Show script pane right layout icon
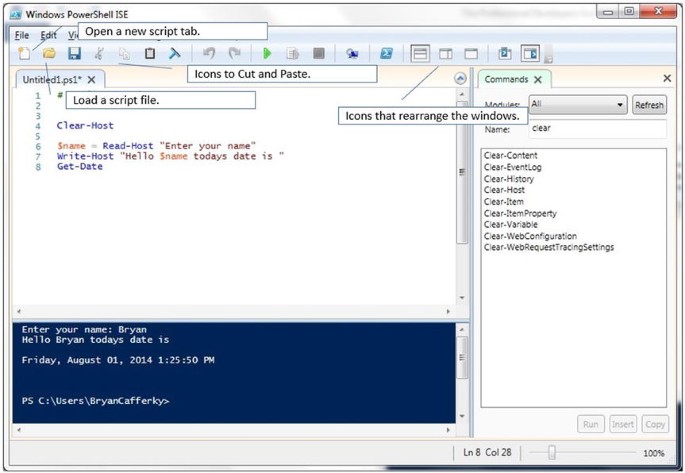 446,54
